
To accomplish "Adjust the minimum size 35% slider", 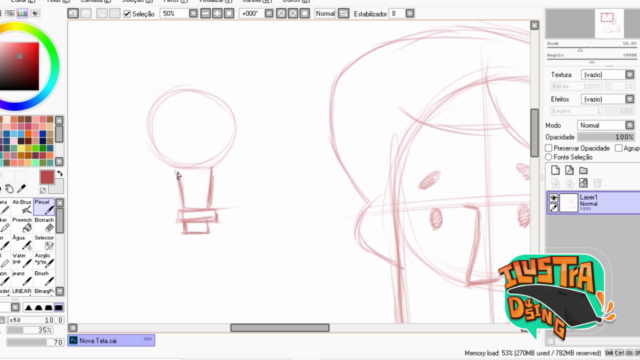I will coord(29,330).
